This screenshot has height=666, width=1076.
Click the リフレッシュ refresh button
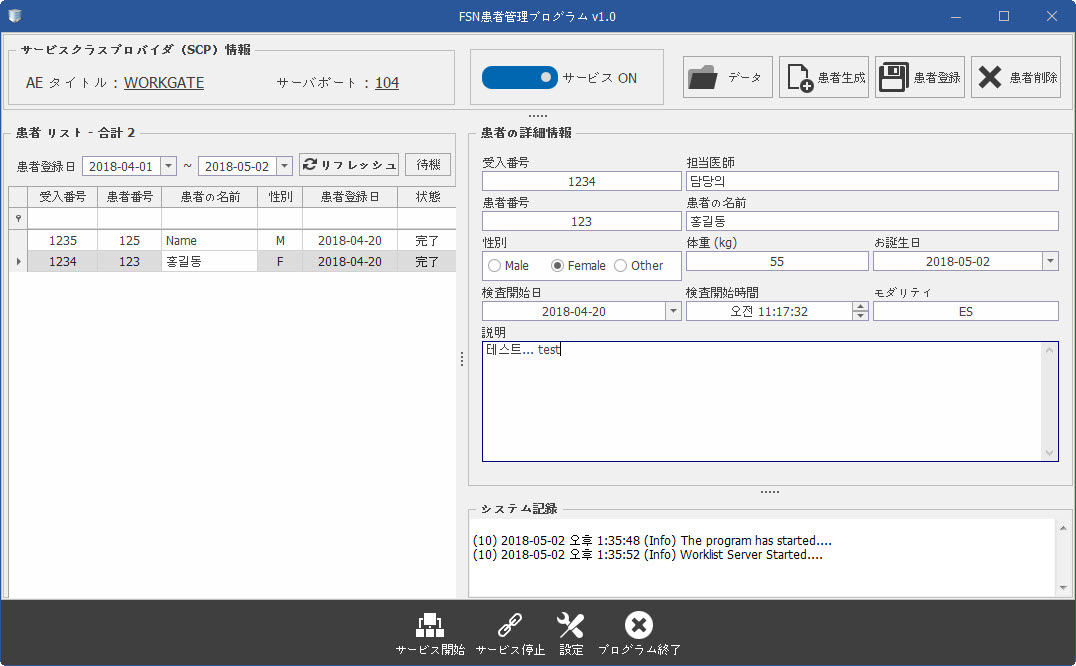349,165
